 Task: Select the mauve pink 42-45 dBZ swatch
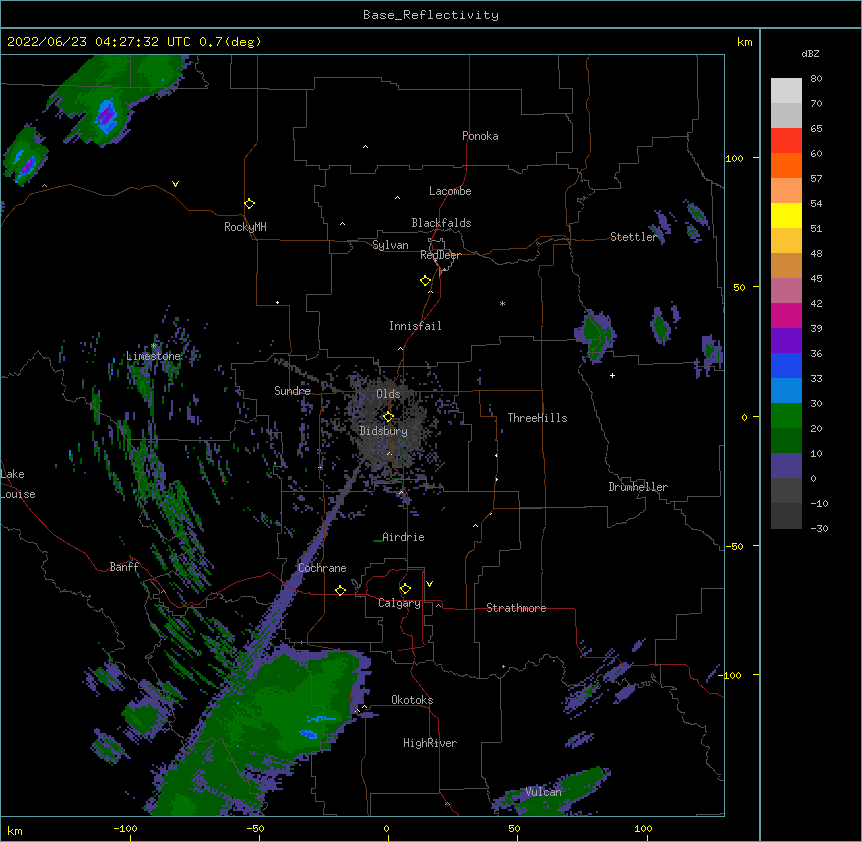pos(786,290)
